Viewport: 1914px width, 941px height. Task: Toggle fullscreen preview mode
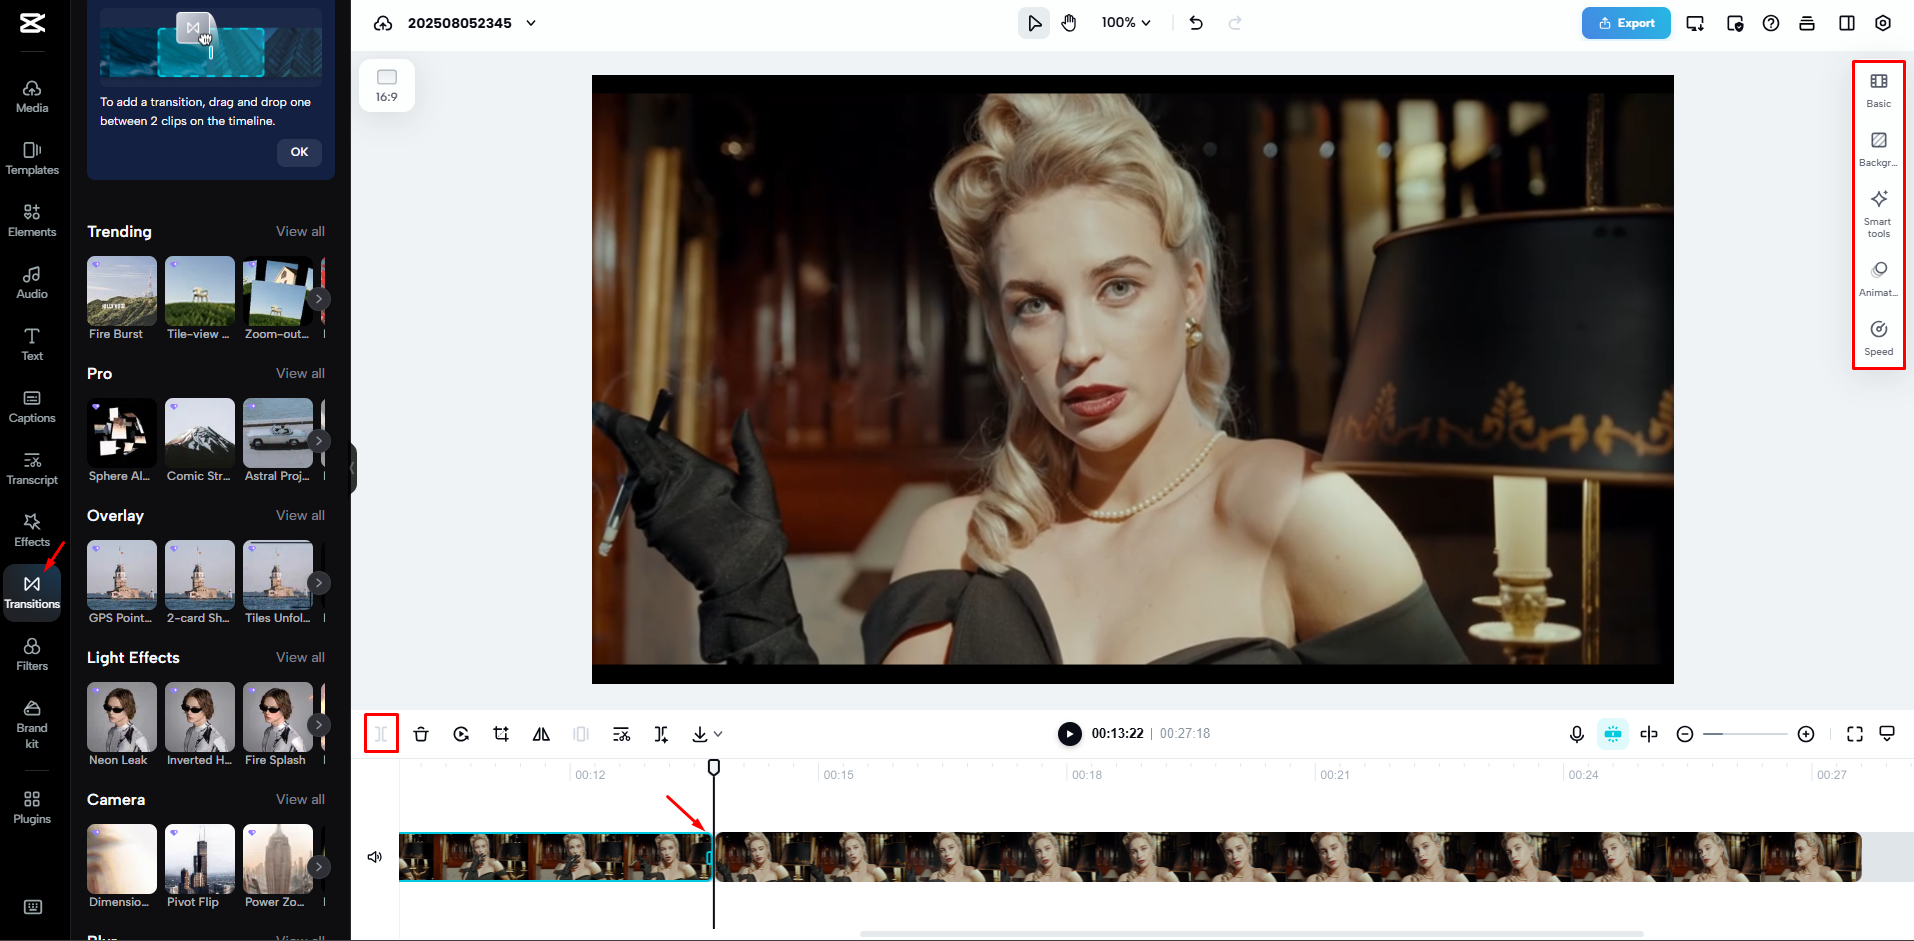point(1855,733)
